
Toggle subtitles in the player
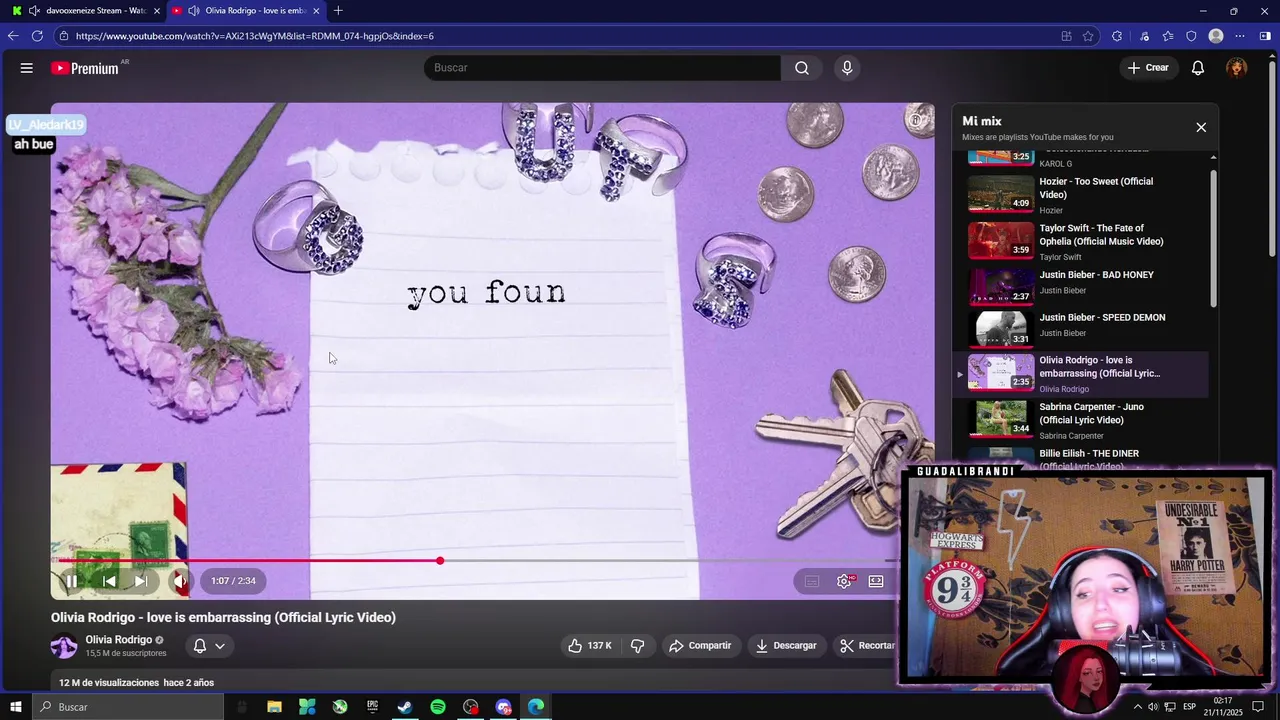812,581
